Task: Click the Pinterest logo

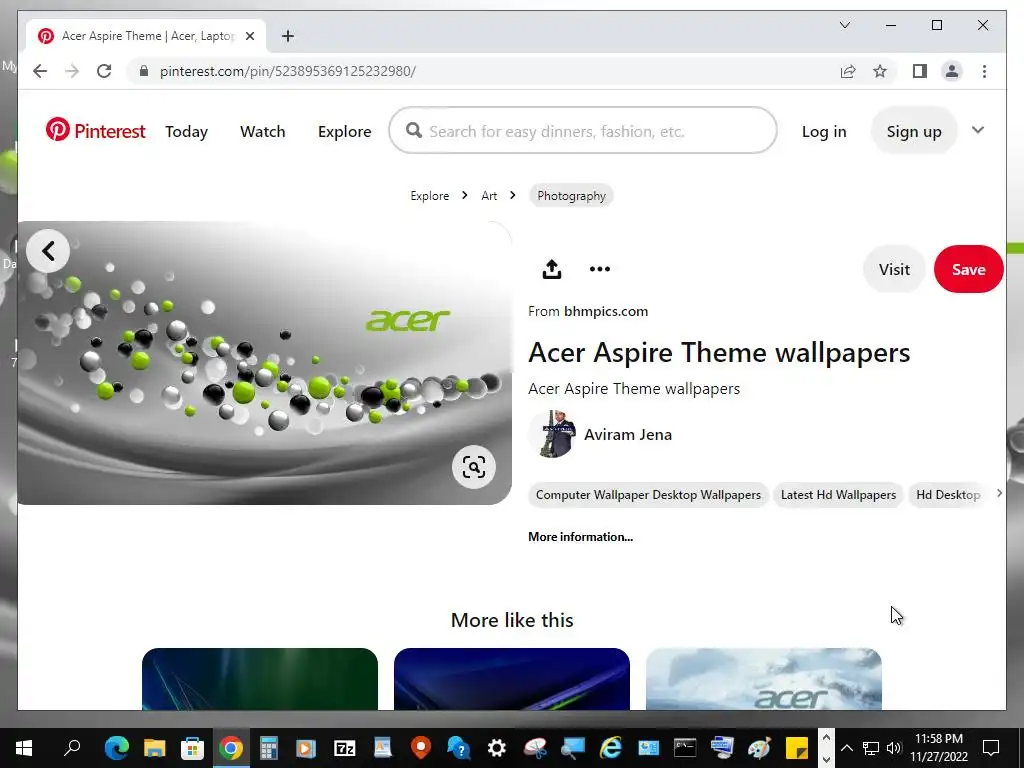Action: (95, 131)
